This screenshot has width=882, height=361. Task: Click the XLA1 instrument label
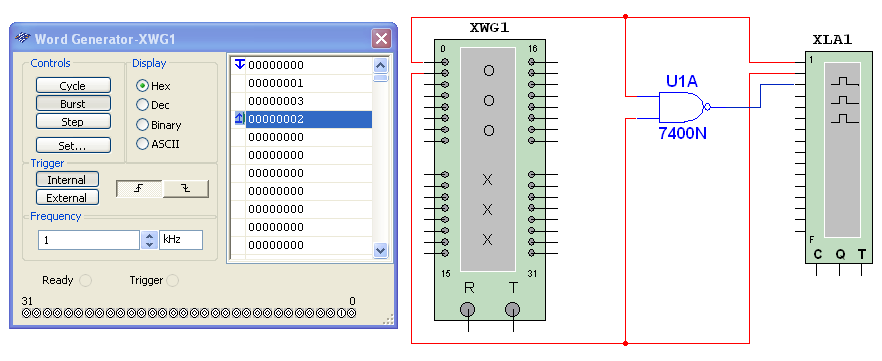pyautogui.click(x=832, y=39)
